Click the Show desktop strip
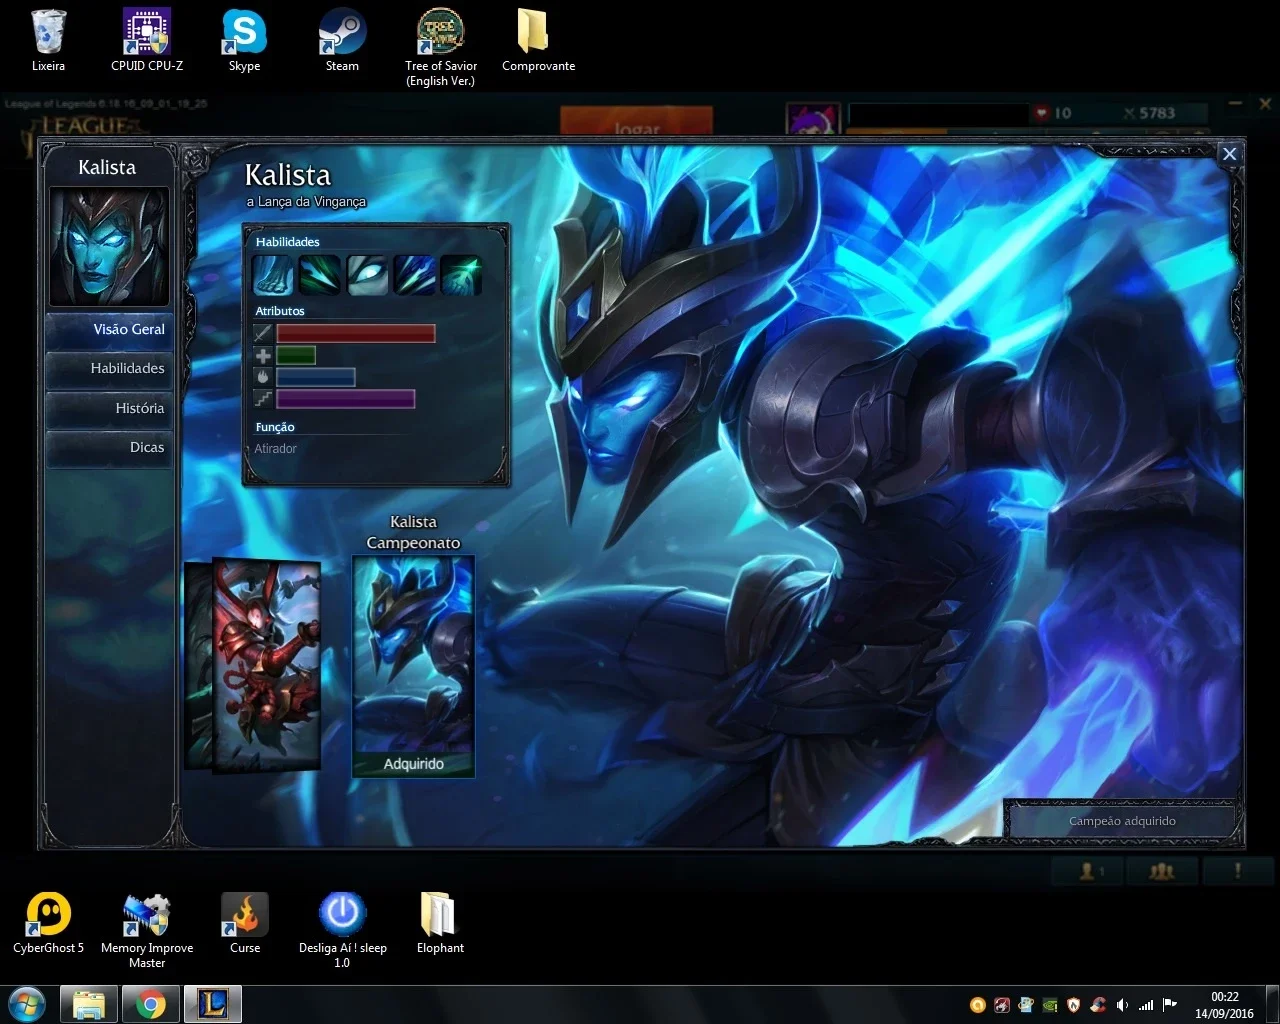This screenshot has width=1280, height=1024. point(1272,1005)
